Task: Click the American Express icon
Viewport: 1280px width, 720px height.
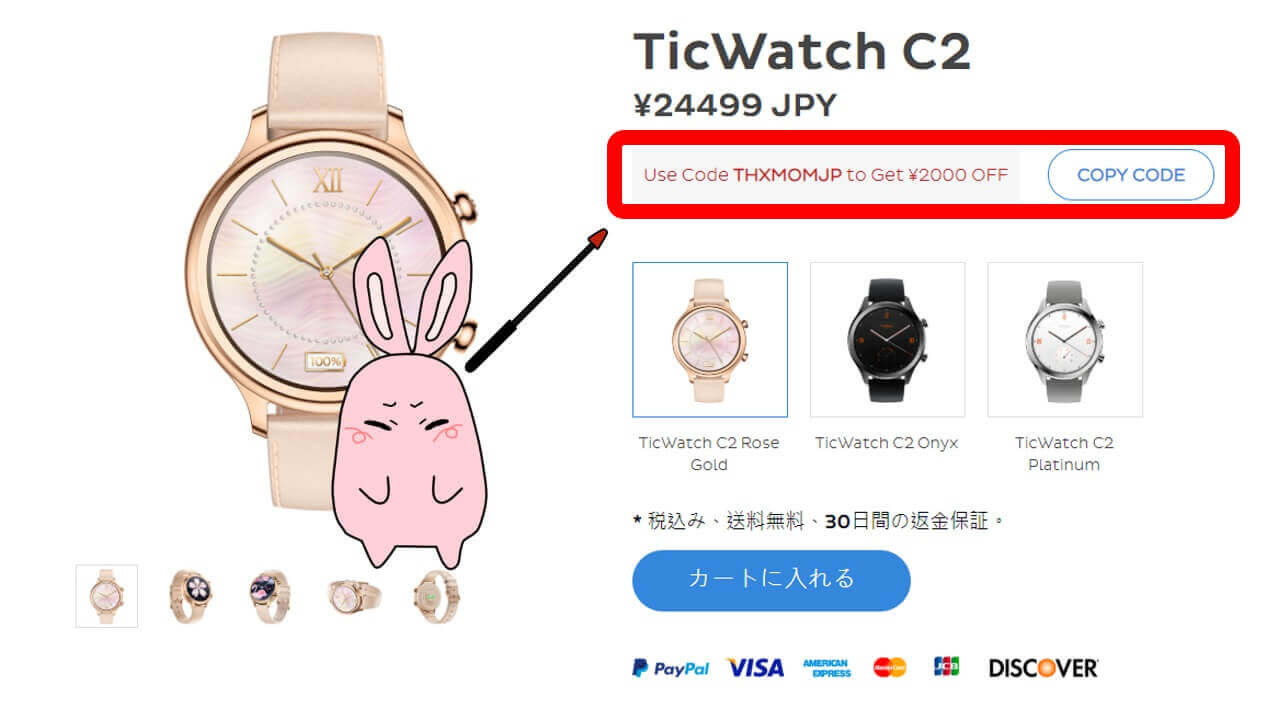Action: click(x=826, y=668)
